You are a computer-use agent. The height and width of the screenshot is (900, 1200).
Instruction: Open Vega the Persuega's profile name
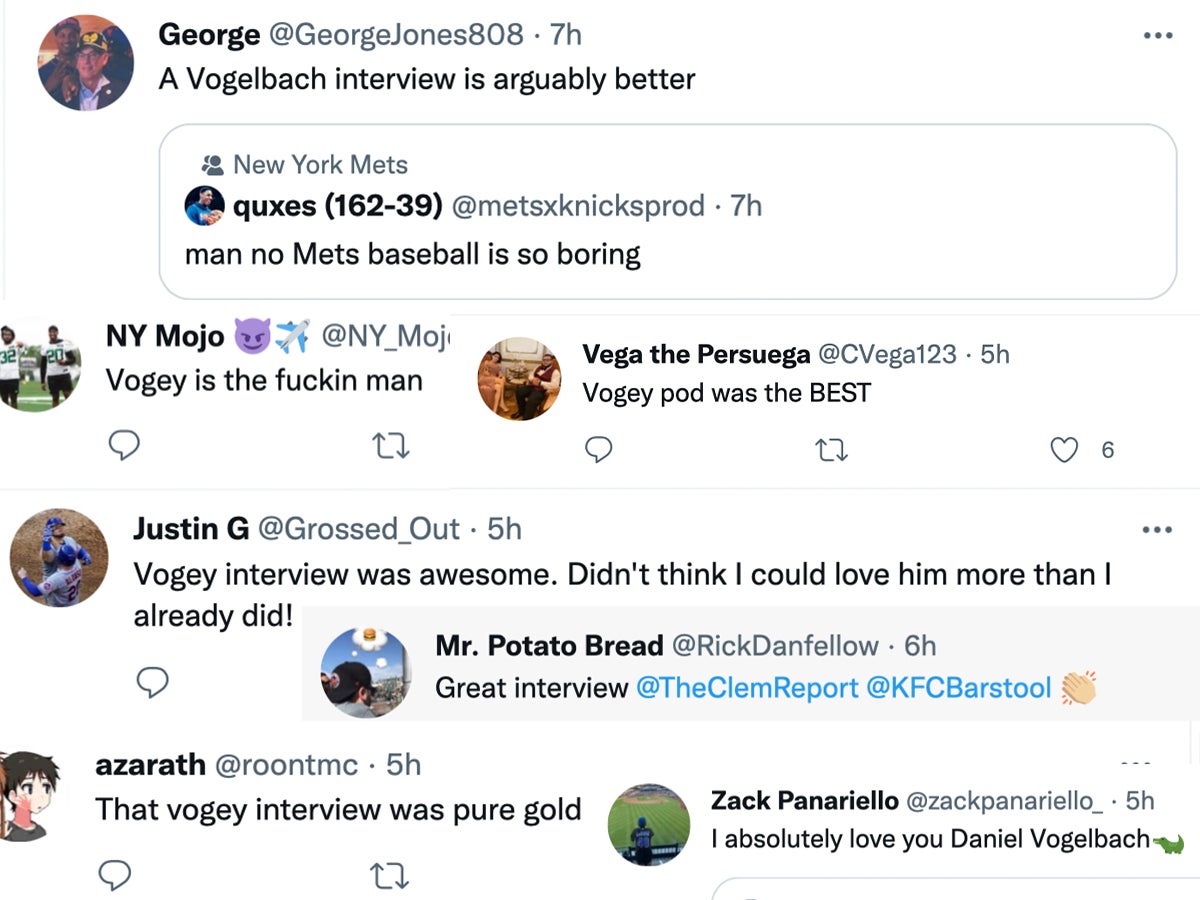[x=696, y=354]
